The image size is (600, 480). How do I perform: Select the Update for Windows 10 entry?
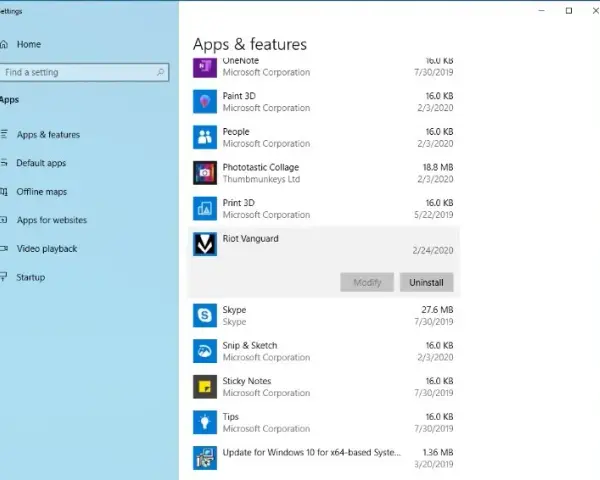click(x=323, y=458)
